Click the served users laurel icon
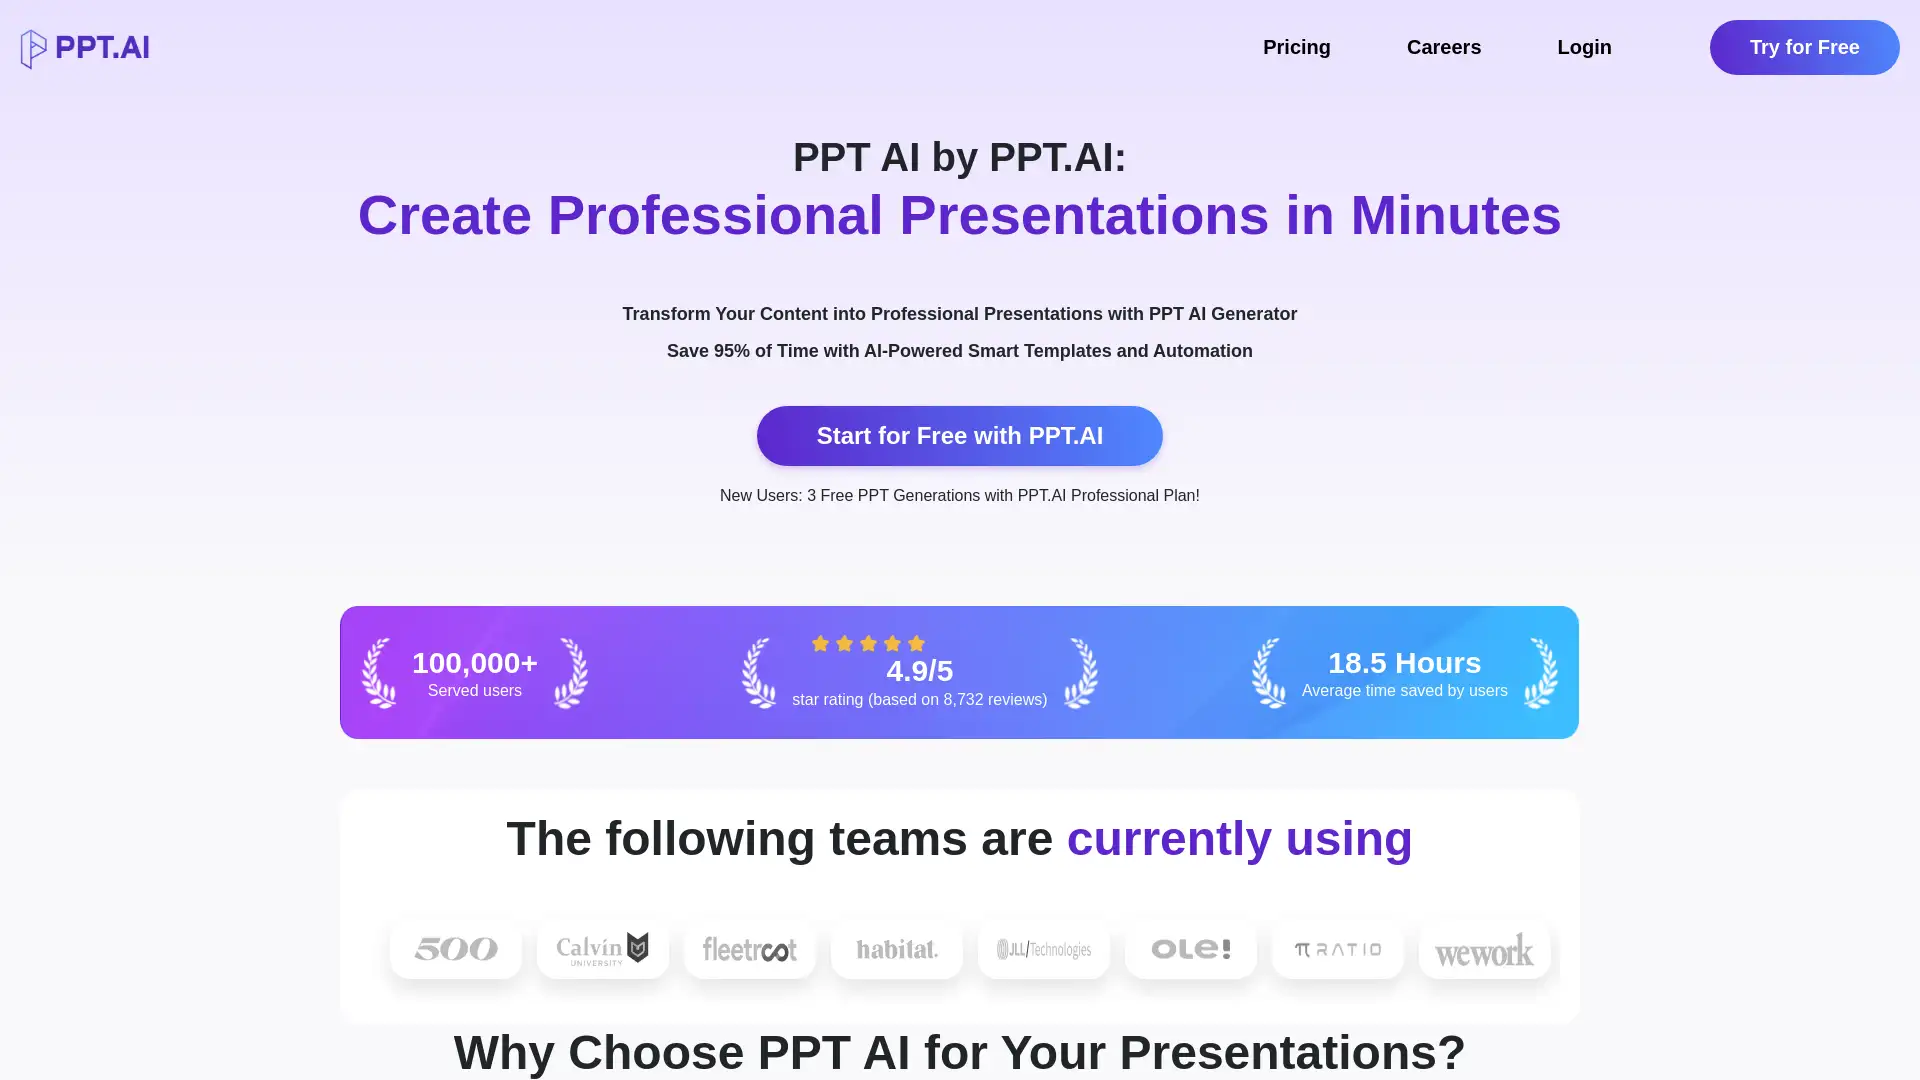Screen dimensions: 1920x1080 380,671
